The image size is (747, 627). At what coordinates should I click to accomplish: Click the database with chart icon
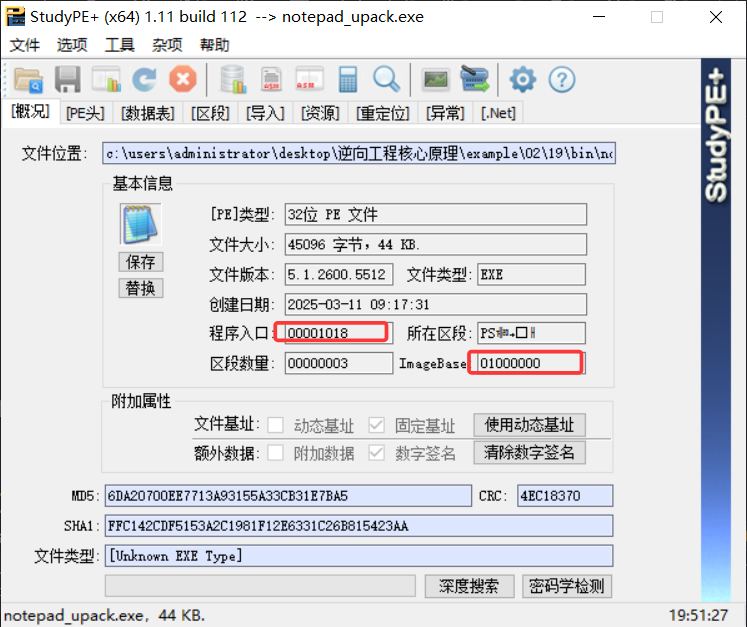[x=233, y=80]
